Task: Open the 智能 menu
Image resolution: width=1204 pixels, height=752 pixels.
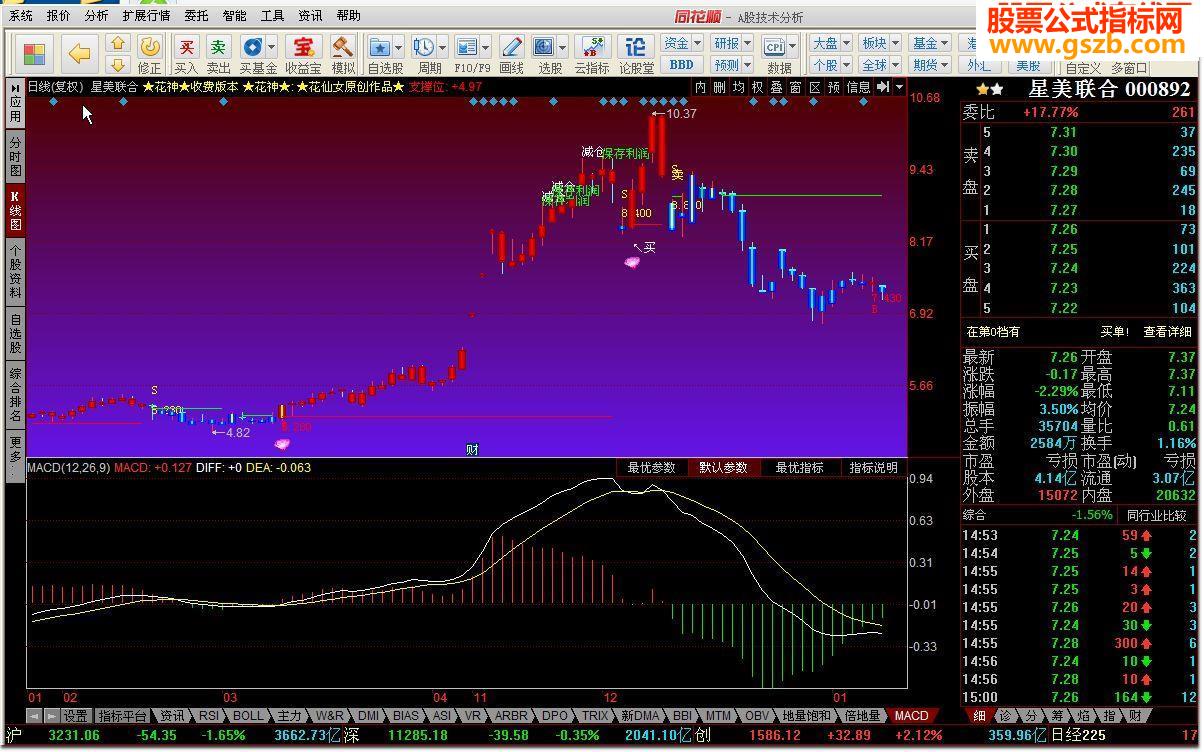Action: (235, 16)
